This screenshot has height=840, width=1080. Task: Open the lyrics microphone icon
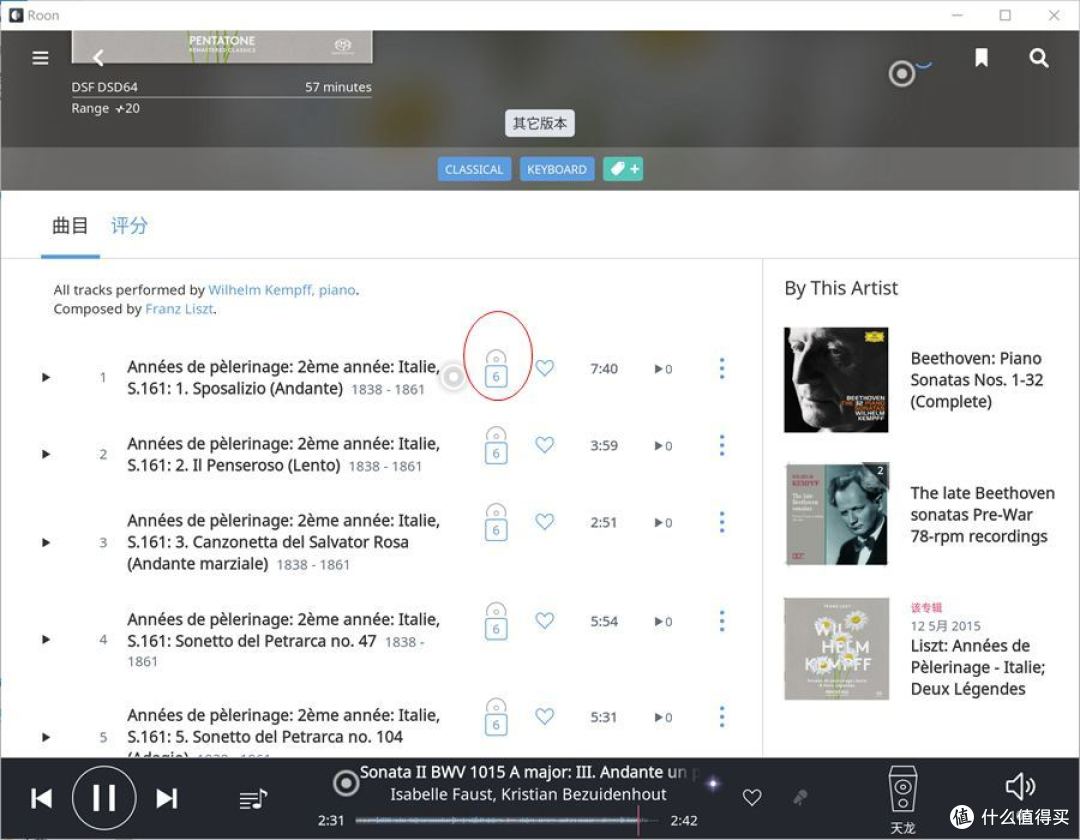800,797
